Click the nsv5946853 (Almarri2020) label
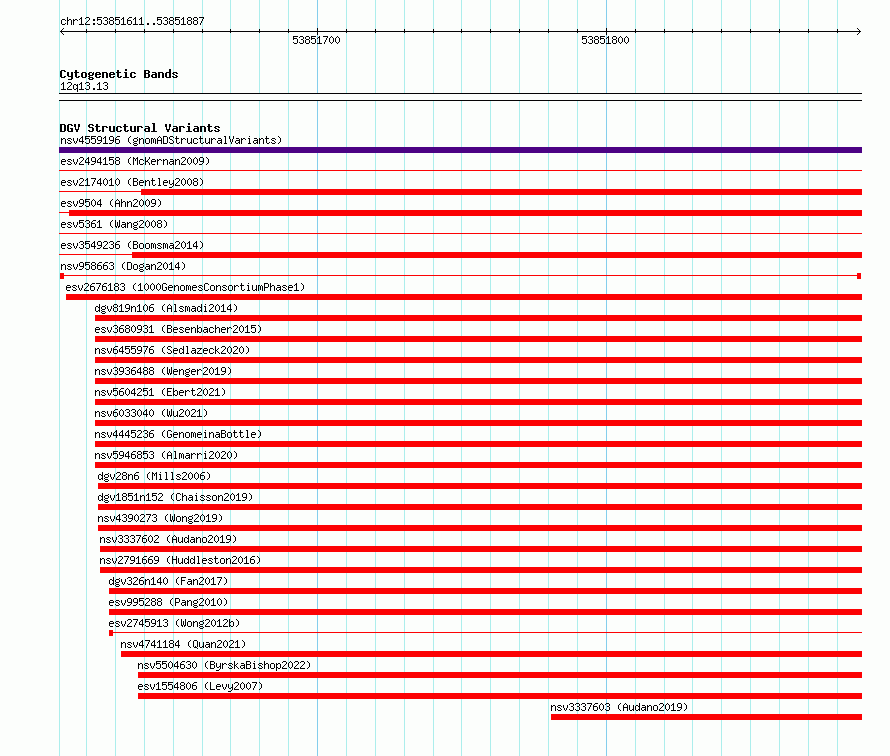 [166, 455]
